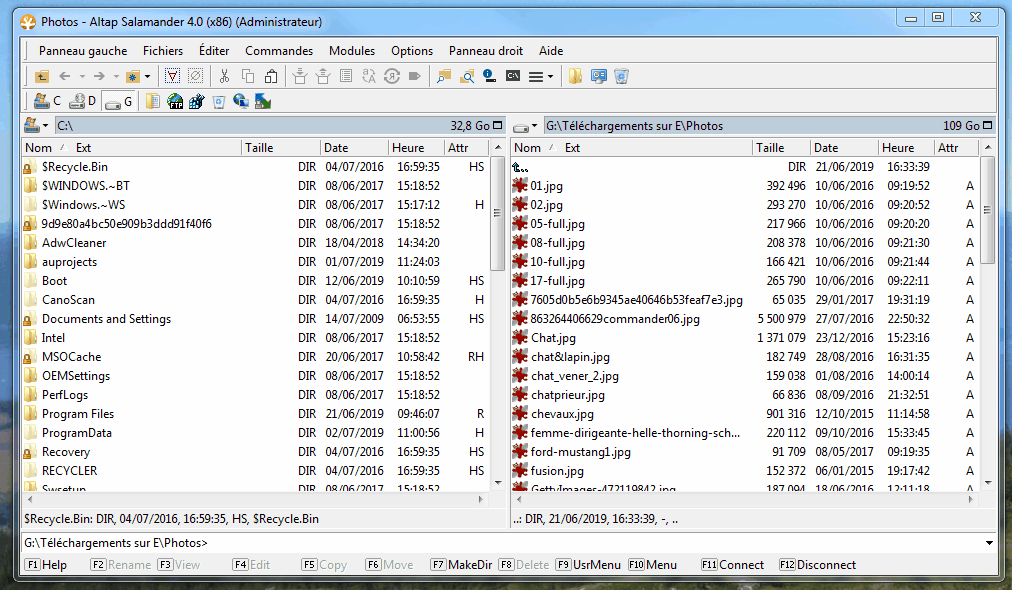Click the copy to clipboard icon
1012x590 pixels.
point(248,76)
